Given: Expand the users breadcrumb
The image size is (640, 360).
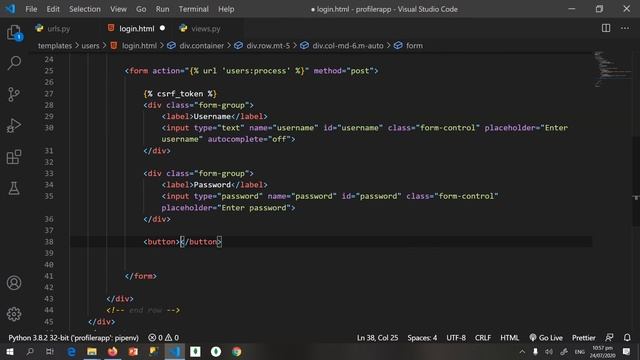Looking at the screenshot, I should click(90, 46).
